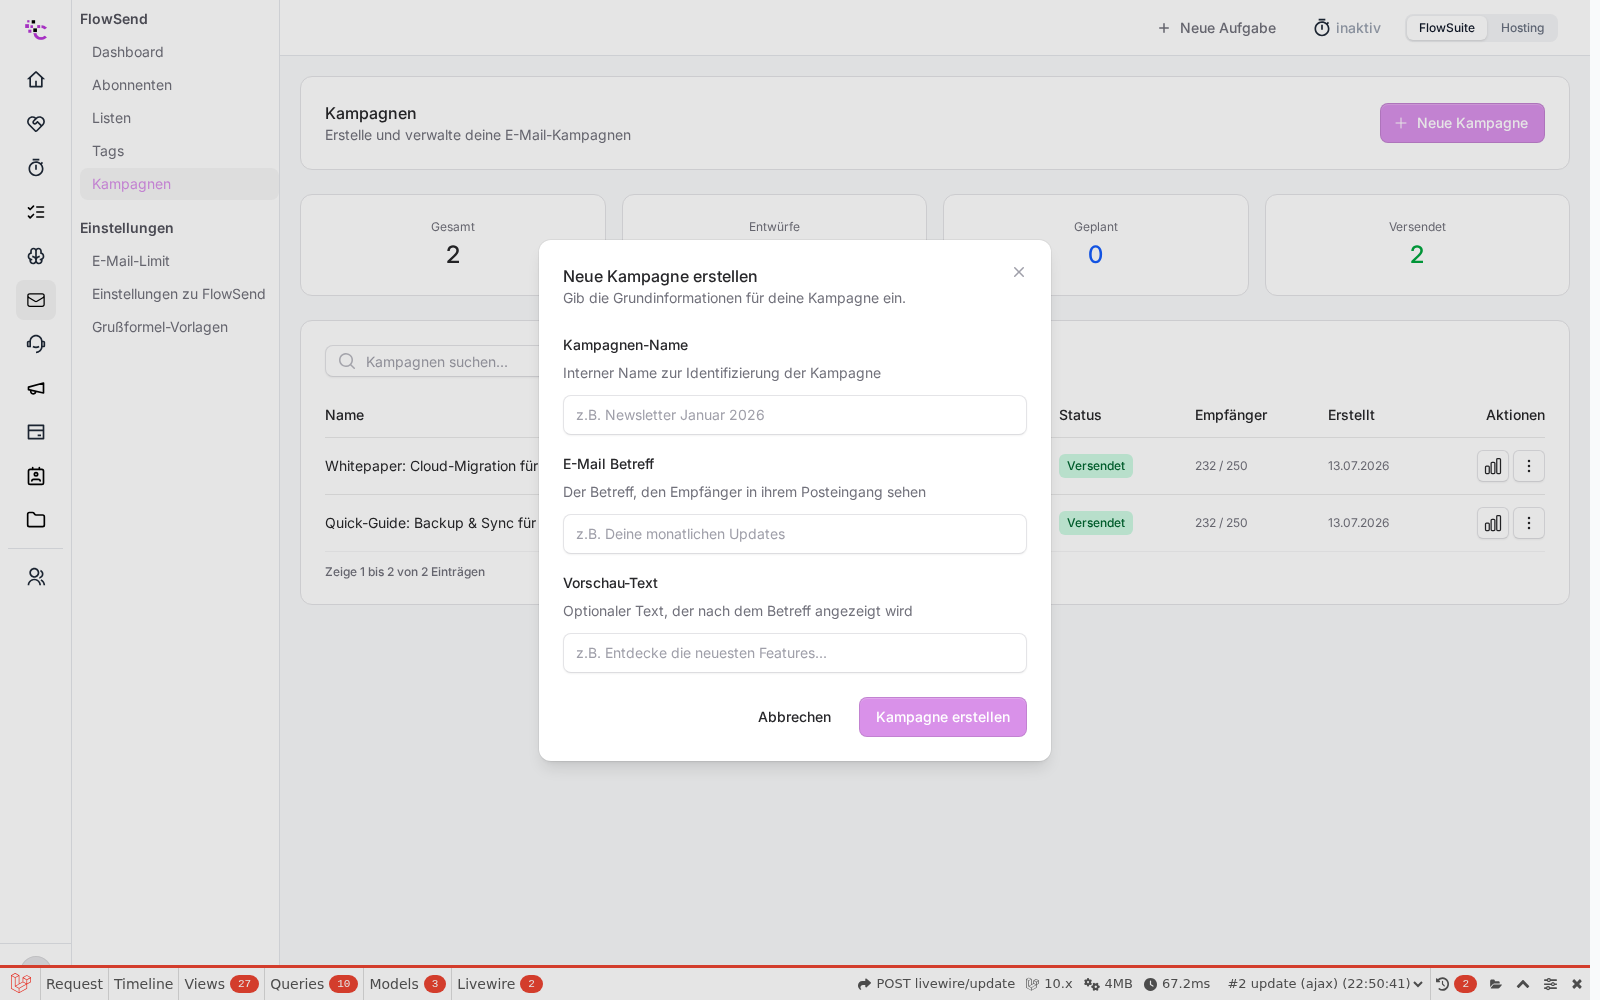
Task: Open Abonnenten in FlowSend menu
Action: click(132, 85)
